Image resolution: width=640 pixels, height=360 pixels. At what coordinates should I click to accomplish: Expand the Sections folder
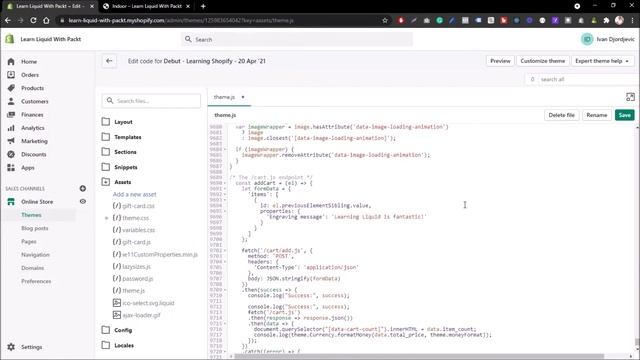pyautogui.click(x=125, y=152)
